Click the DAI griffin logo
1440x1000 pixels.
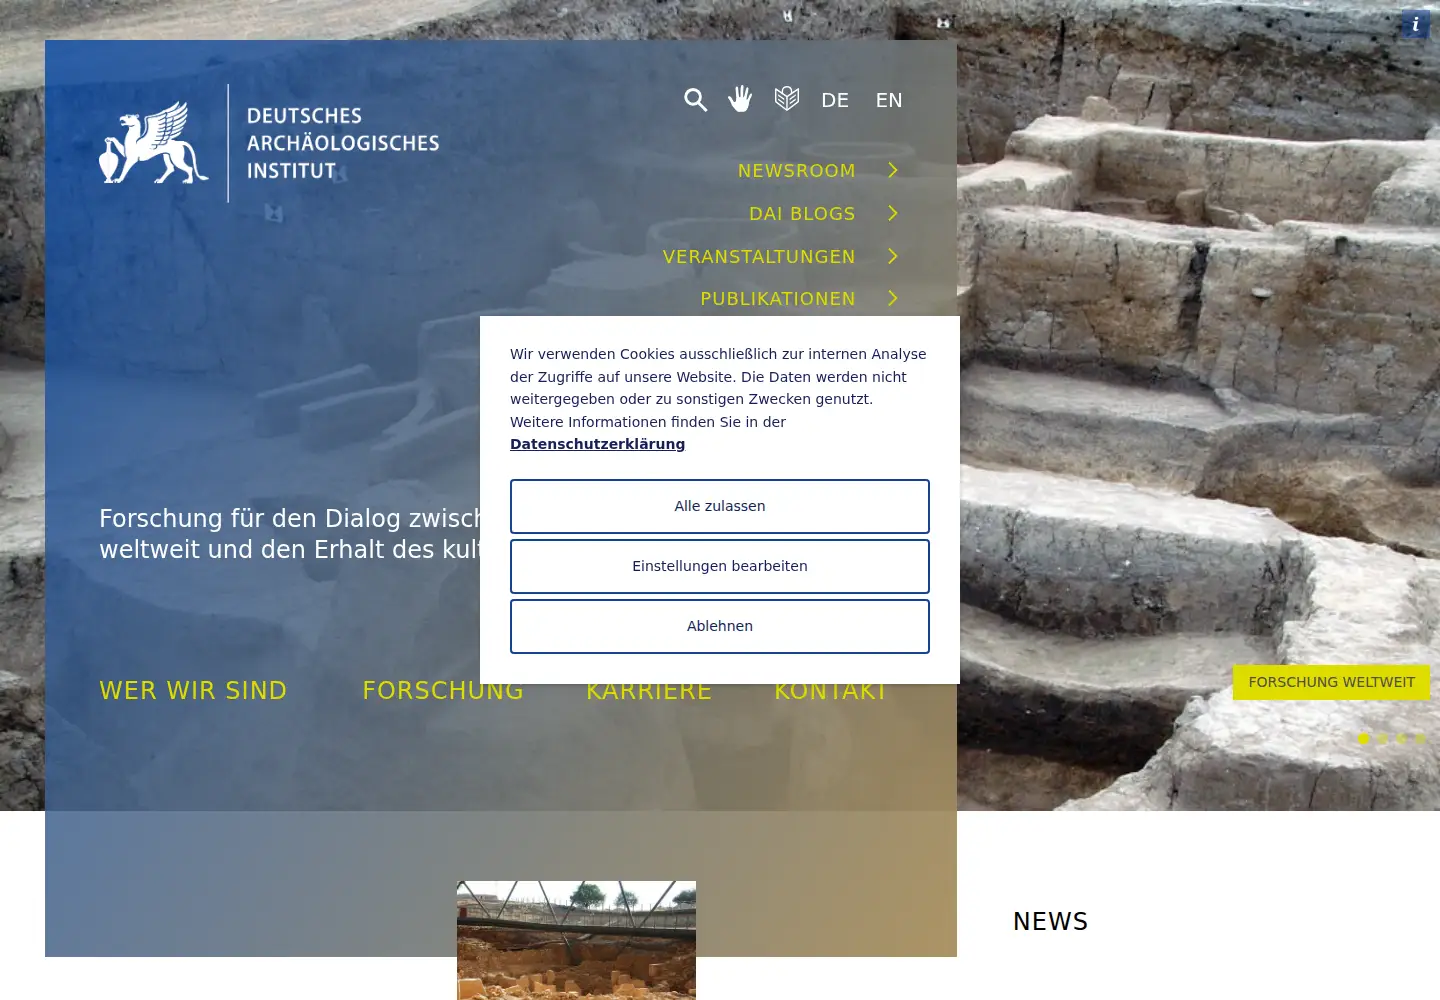coord(269,143)
